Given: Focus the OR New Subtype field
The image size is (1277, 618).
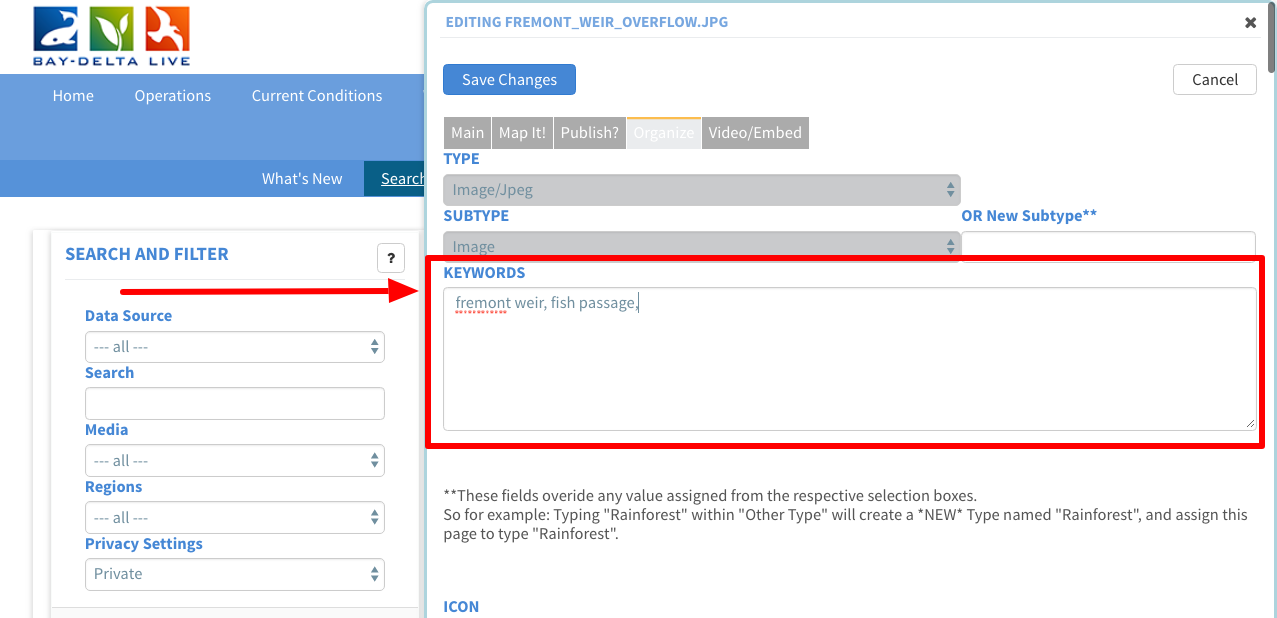Looking at the screenshot, I should pyautogui.click(x=1108, y=244).
